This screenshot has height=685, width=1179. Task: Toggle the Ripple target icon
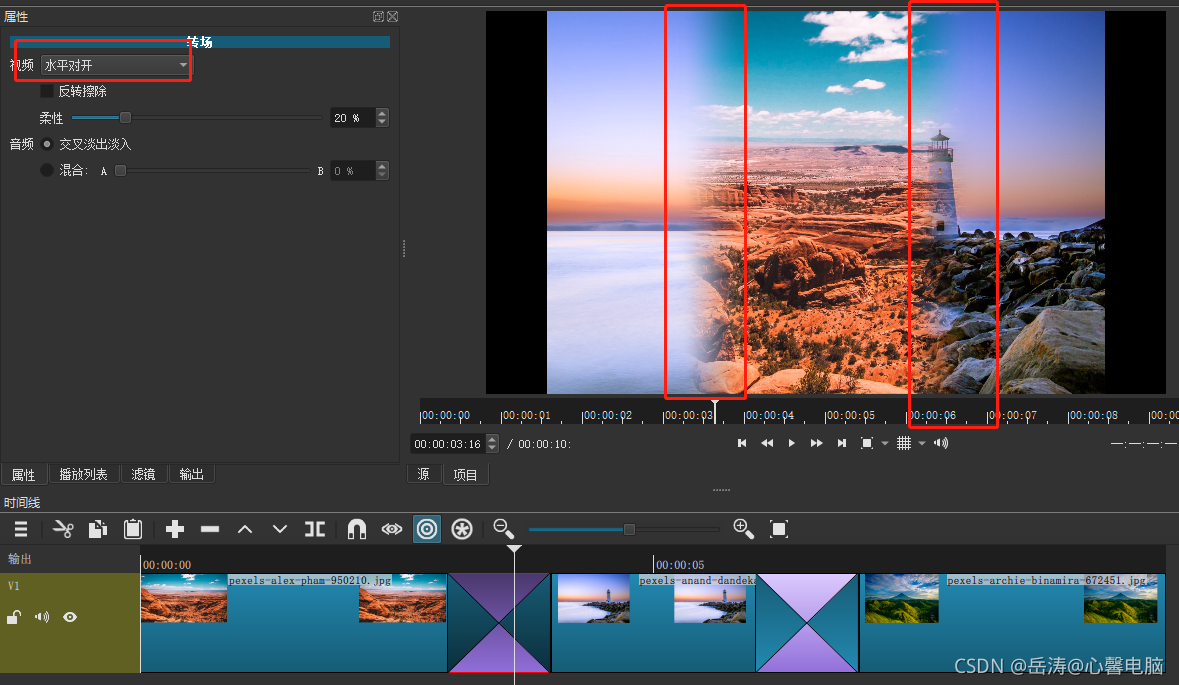pos(427,529)
